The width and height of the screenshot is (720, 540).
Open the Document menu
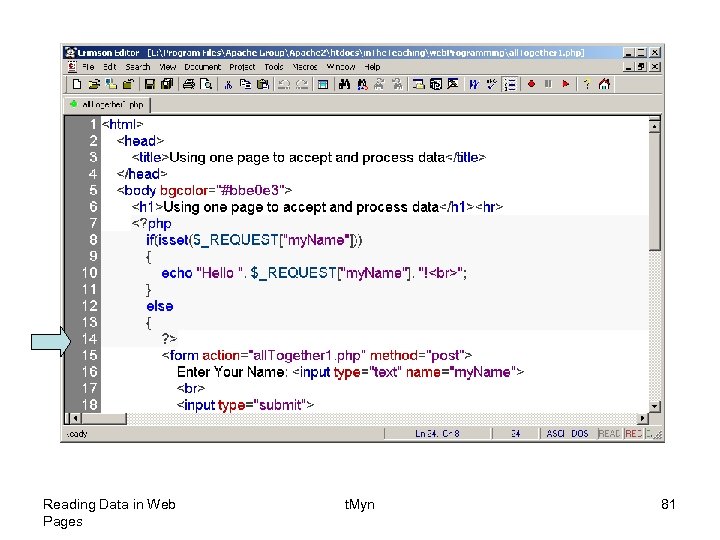tap(202, 67)
